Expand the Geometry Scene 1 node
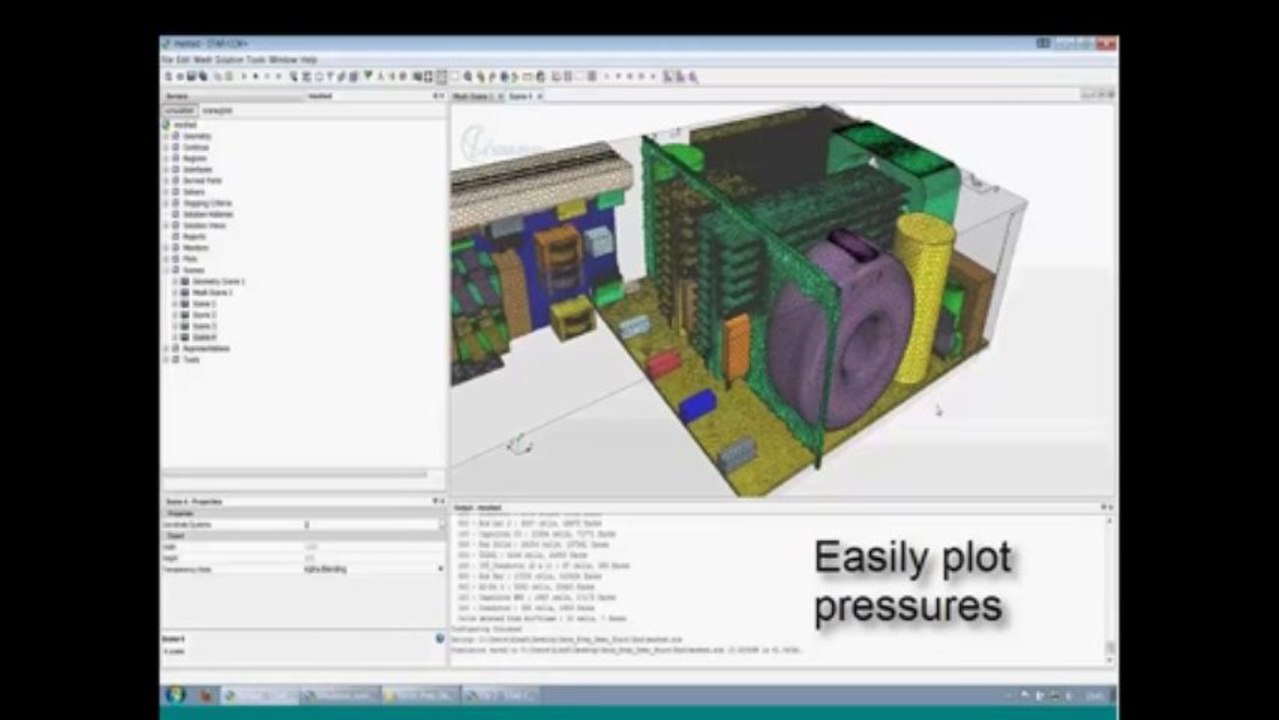The width and height of the screenshot is (1279, 720). [x=175, y=281]
